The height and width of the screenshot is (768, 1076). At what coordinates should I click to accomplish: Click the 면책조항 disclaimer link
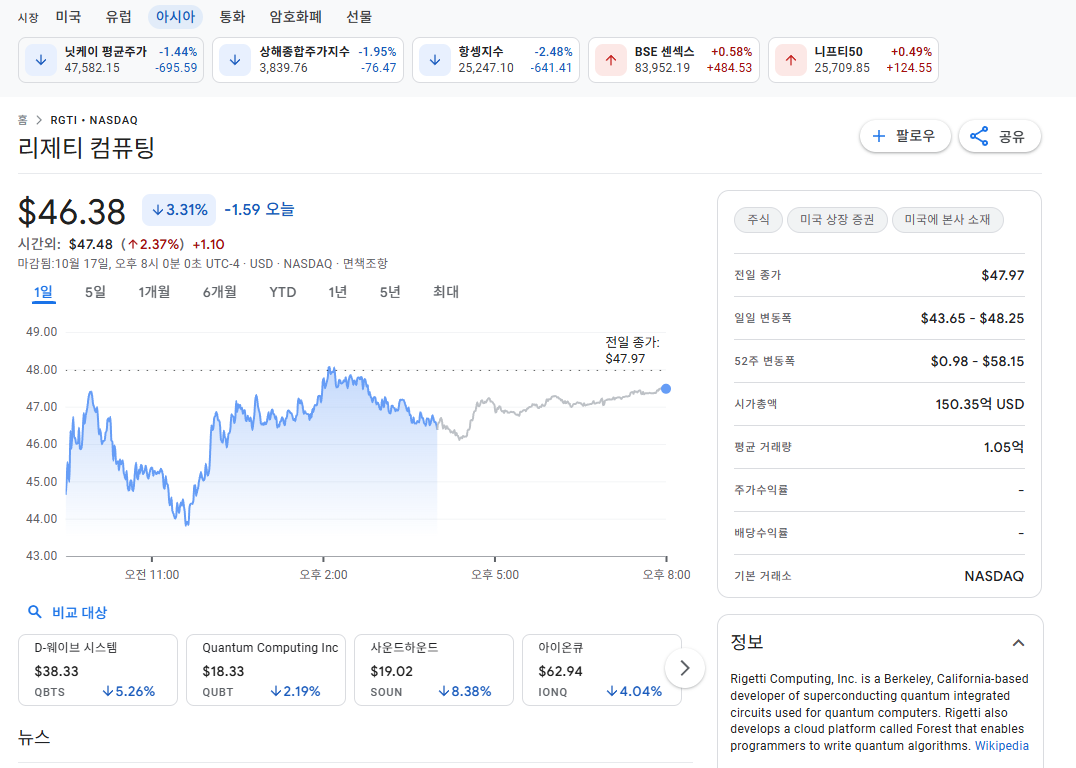point(365,264)
